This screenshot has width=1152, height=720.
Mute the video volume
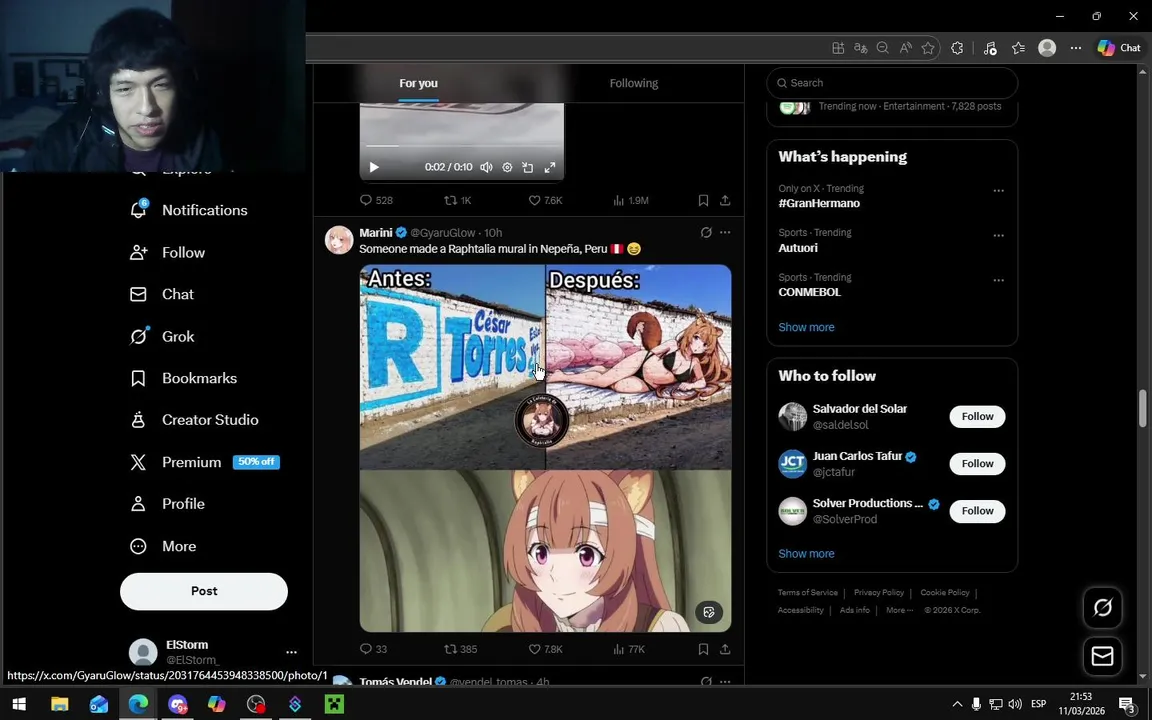pyautogui.click(x=486, y=168)
